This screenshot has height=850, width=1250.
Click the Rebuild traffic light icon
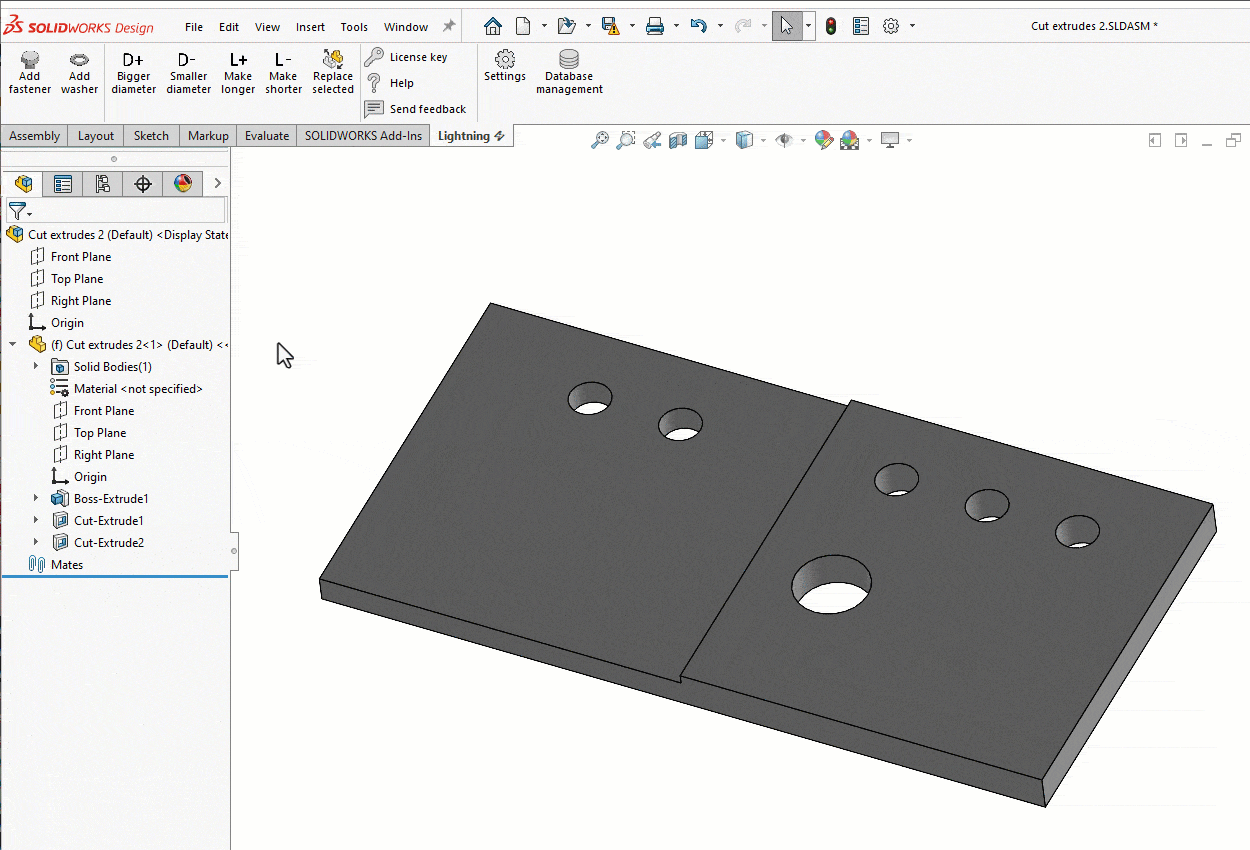point(831,27)
